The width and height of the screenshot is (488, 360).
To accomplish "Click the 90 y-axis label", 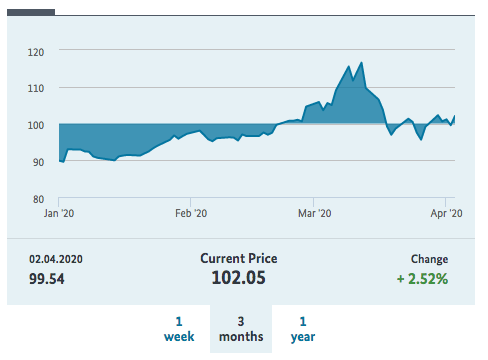I will tap(38, 162).
